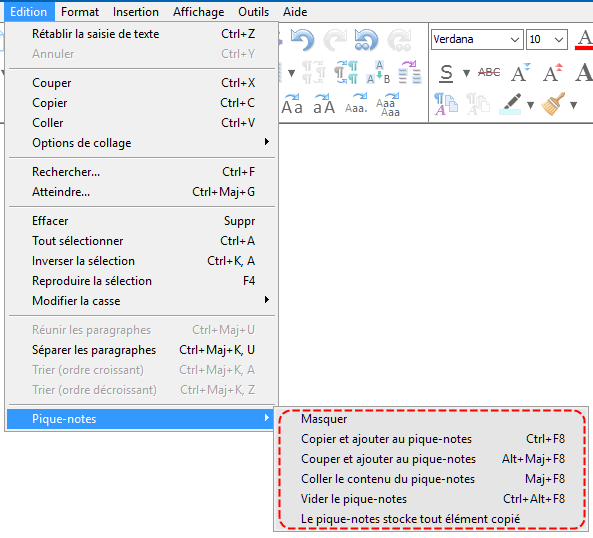Click the undo-all double-loop arrow icon
593x538 pixels.
click(366, 40)
